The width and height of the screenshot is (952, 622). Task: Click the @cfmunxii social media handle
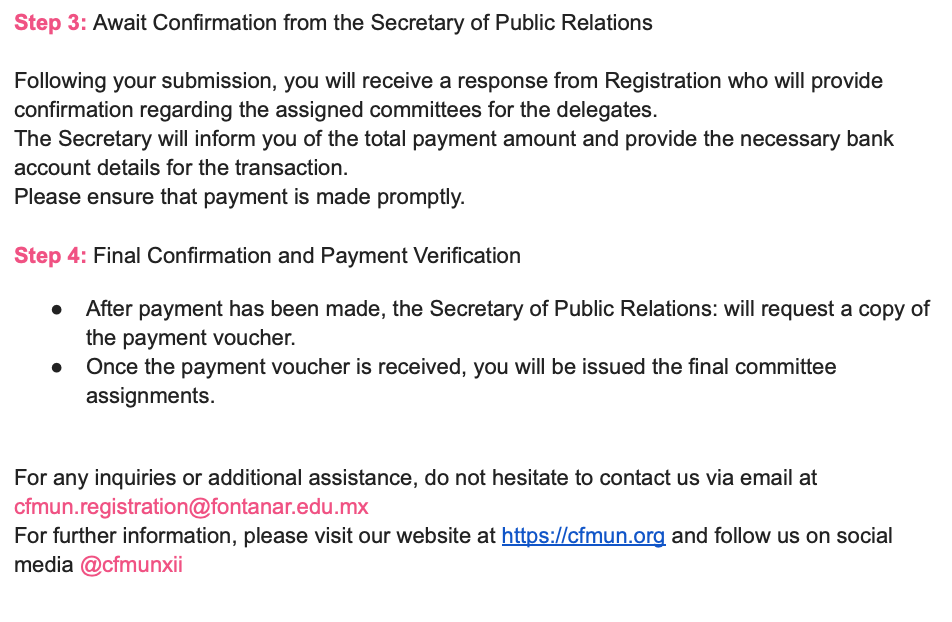pos(131,565)
